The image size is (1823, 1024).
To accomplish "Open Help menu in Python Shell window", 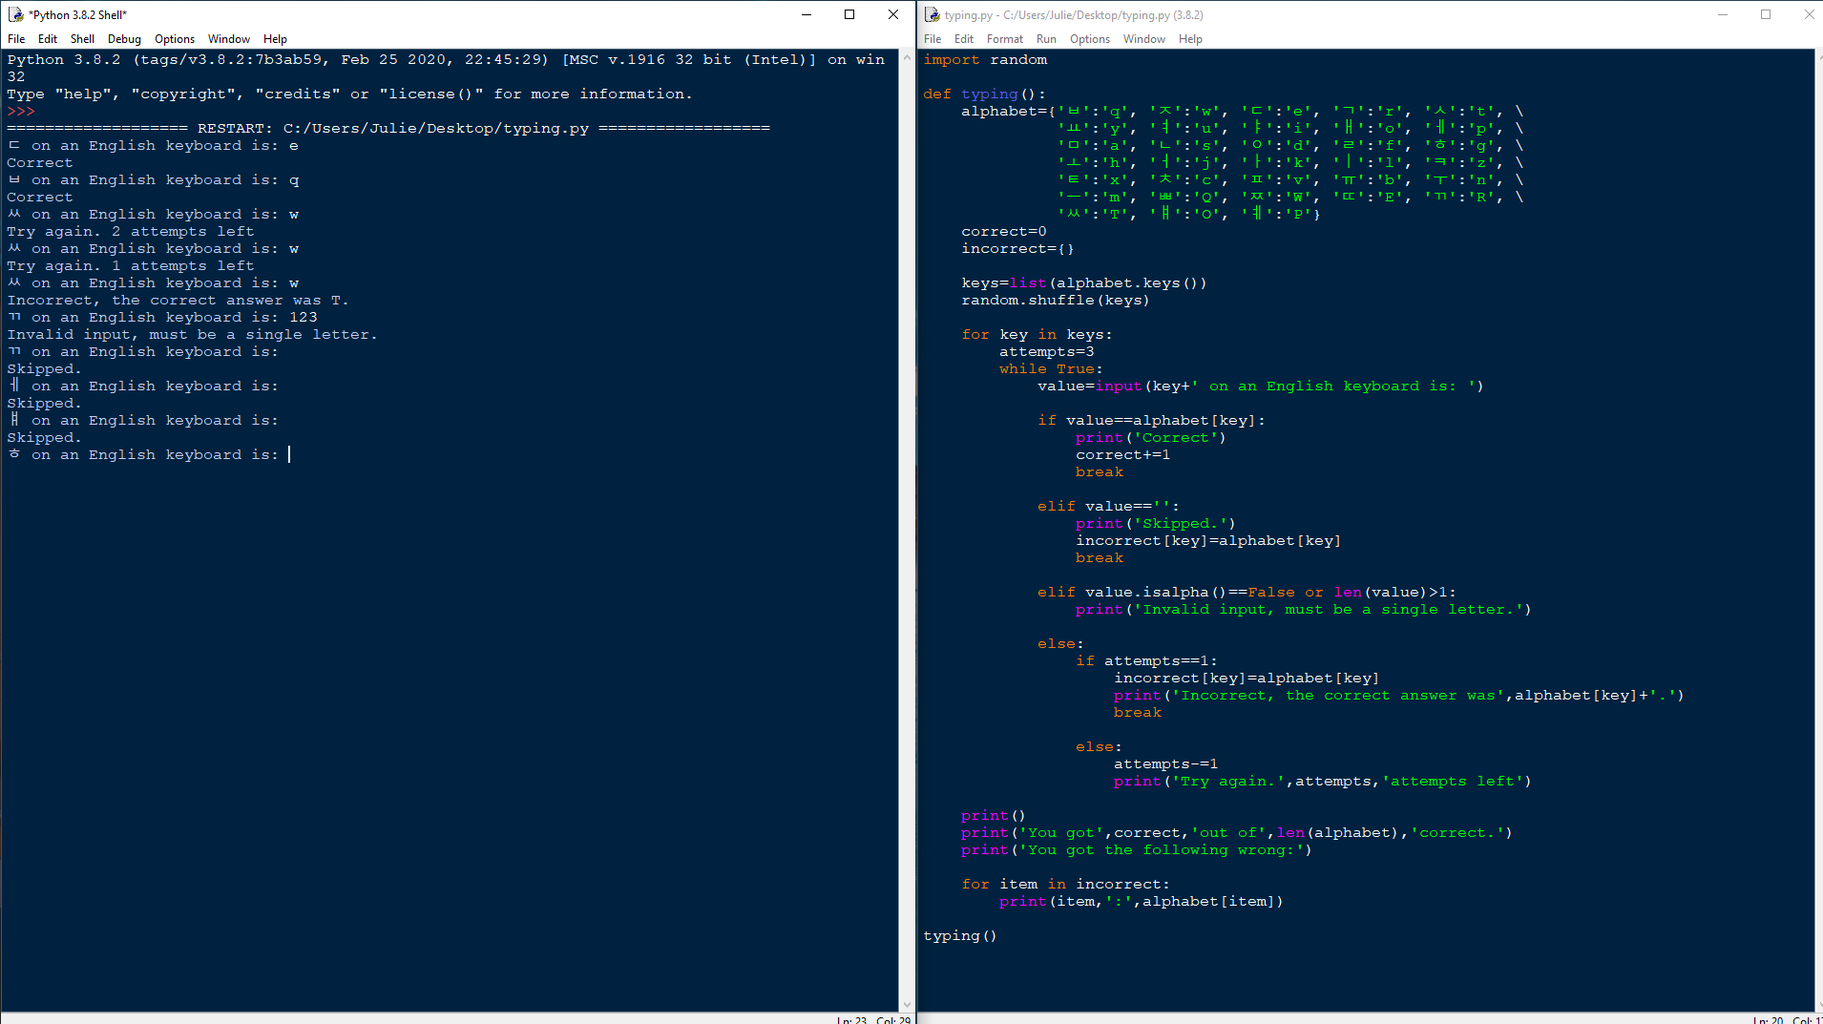I will coord(275,39).
